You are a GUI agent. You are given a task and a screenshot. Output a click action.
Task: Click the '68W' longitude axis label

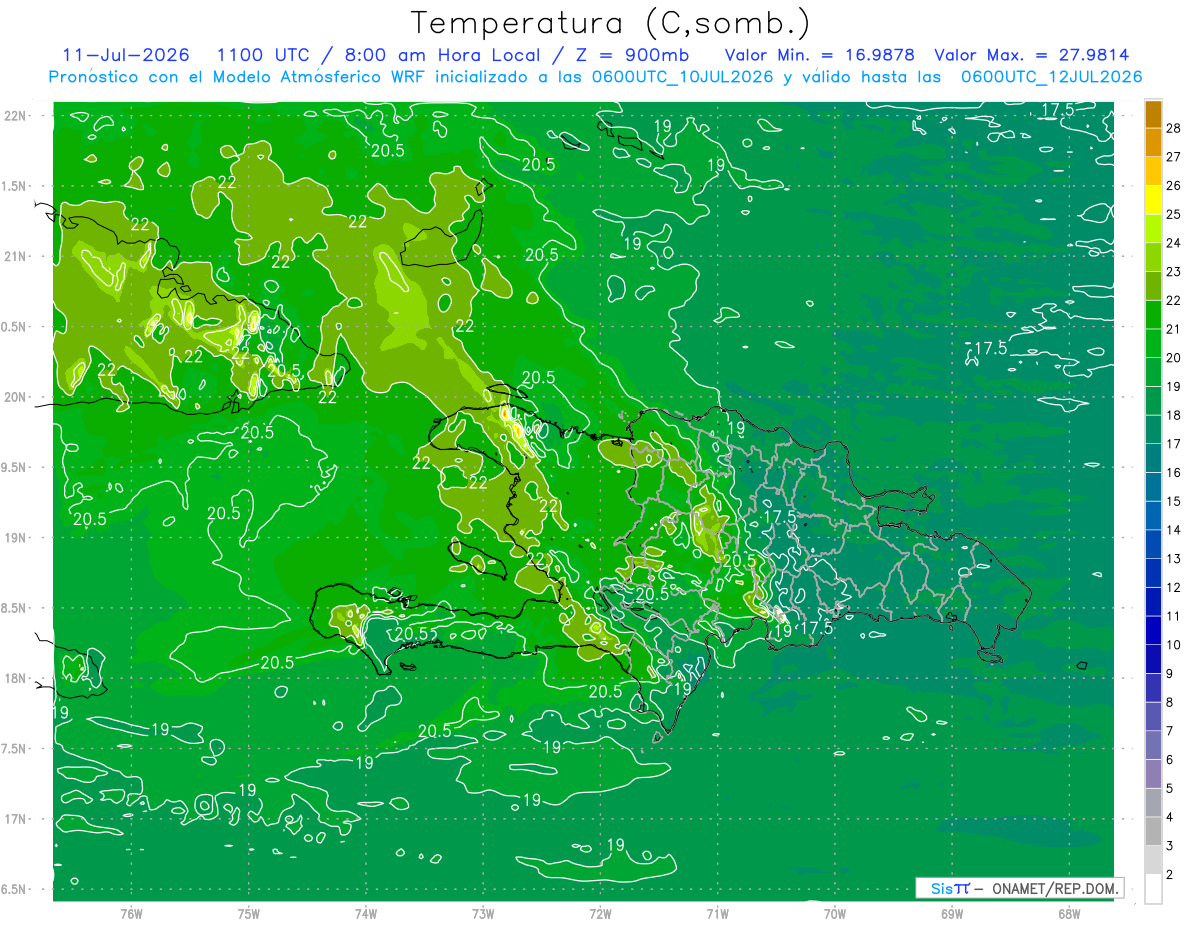1069,913
